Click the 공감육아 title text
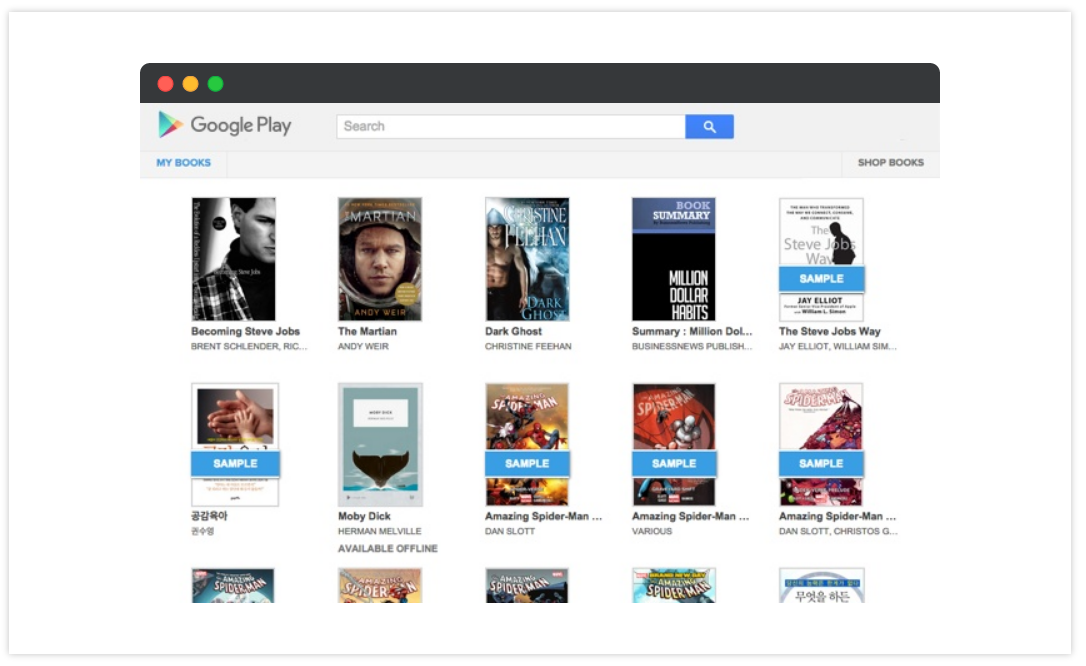The width and height of the screenshot is (1086, 666). point(209,516)
